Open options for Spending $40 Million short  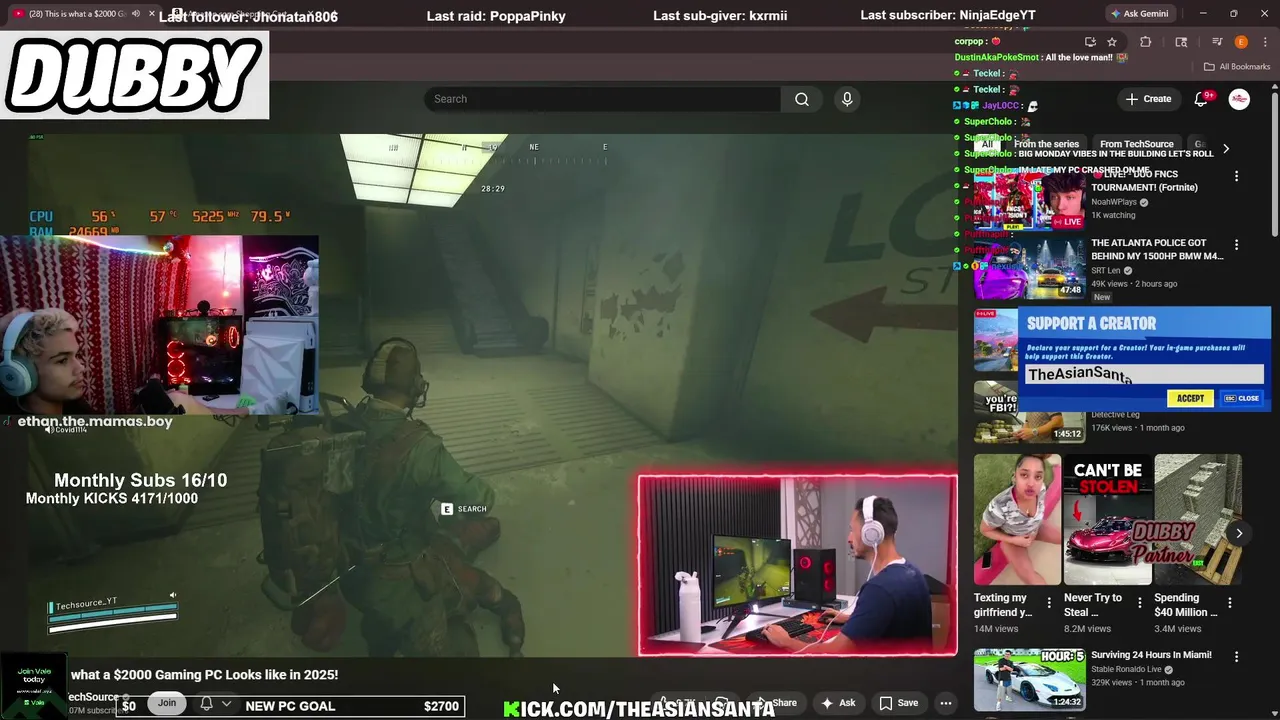[1229, 603]
